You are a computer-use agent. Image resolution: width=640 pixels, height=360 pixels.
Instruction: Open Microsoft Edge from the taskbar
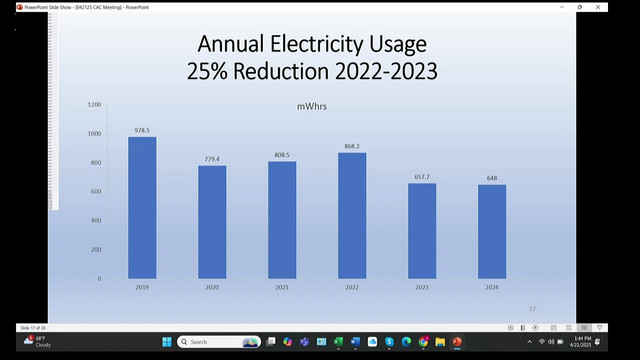[x=406, y=342]
